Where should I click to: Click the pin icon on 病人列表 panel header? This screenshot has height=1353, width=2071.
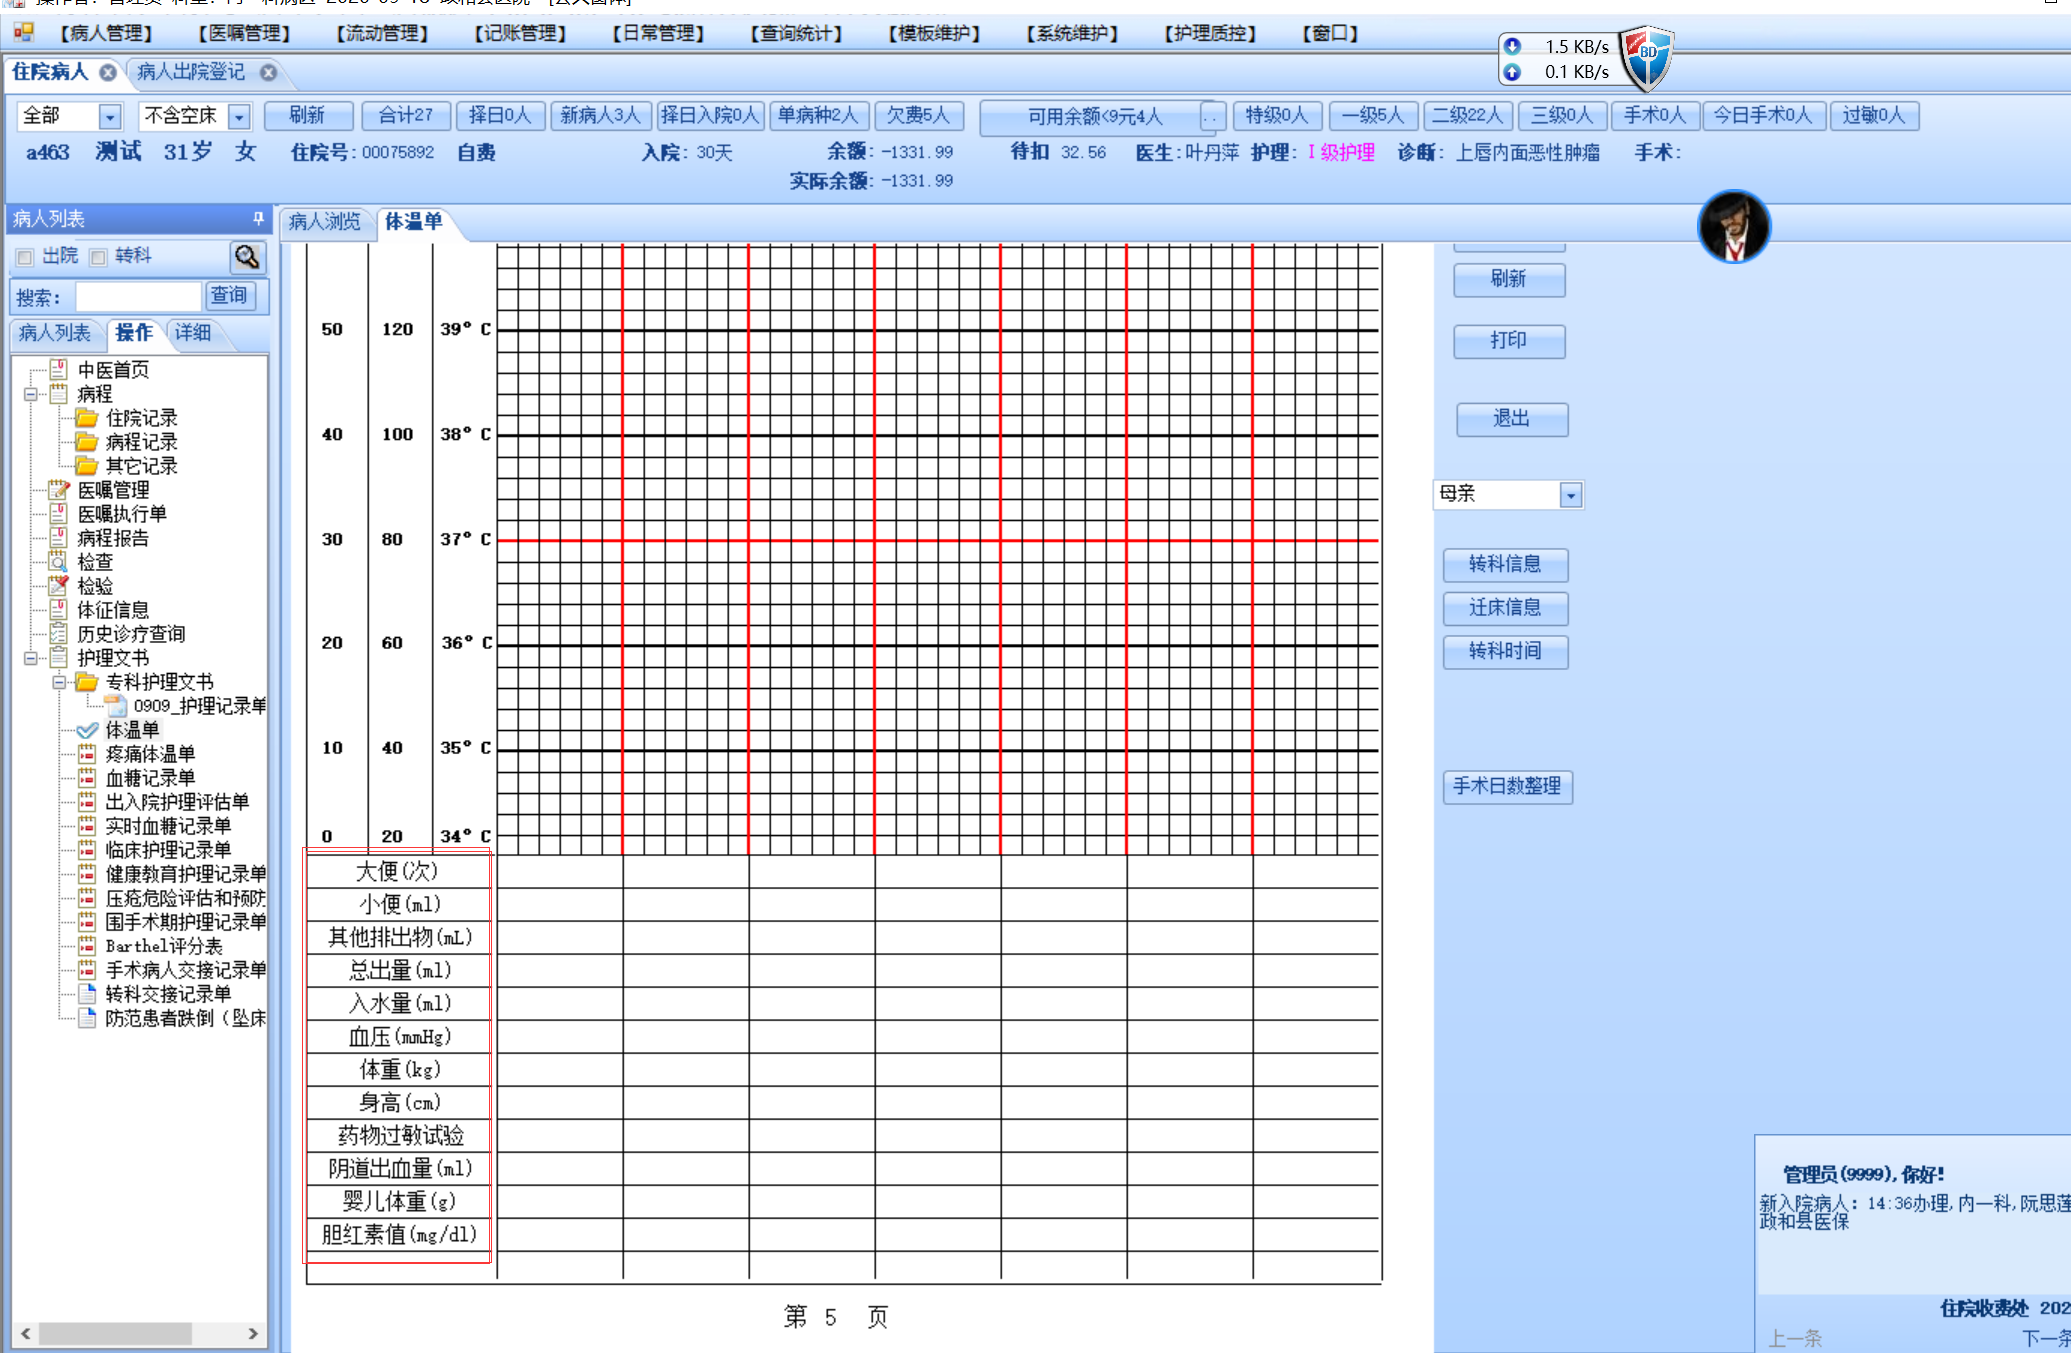coord(258,218)
